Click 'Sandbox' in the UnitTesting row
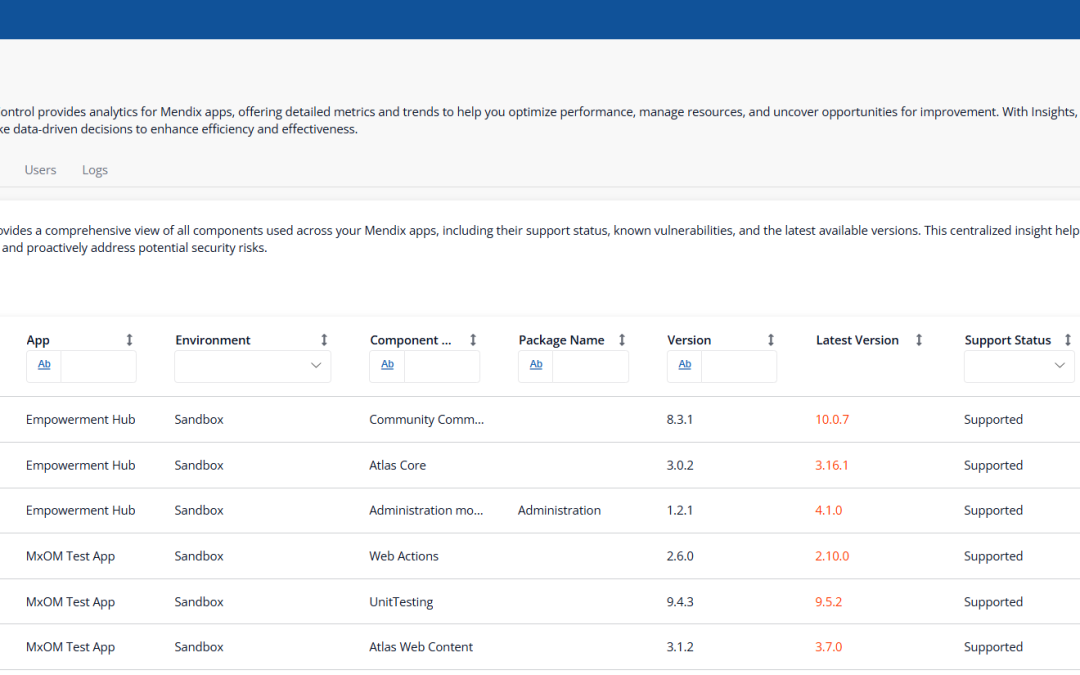The width and height of the screenshot is (1080, 675). (199, 602)
